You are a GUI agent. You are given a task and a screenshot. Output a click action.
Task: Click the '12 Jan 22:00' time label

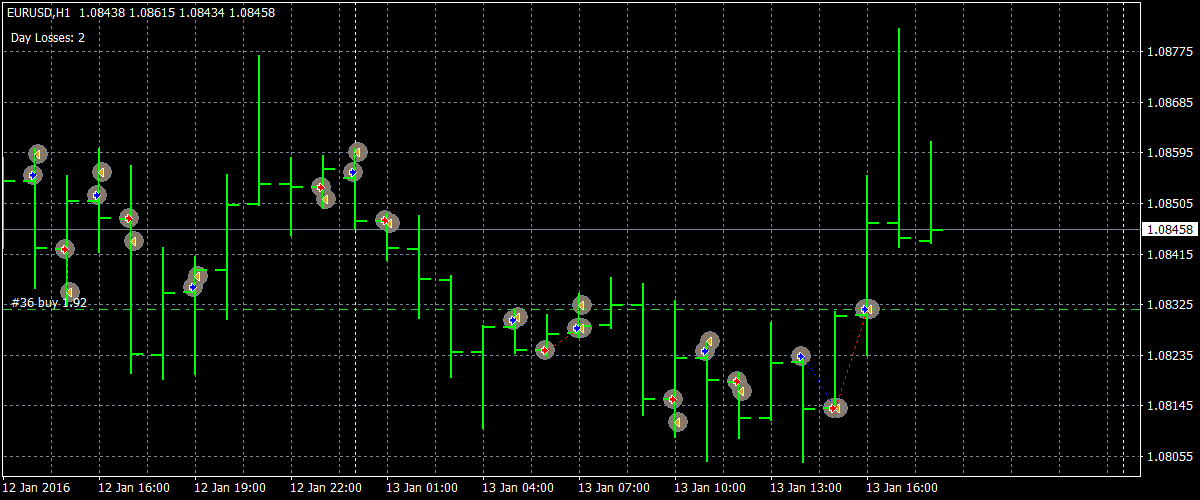click(325, 488)
